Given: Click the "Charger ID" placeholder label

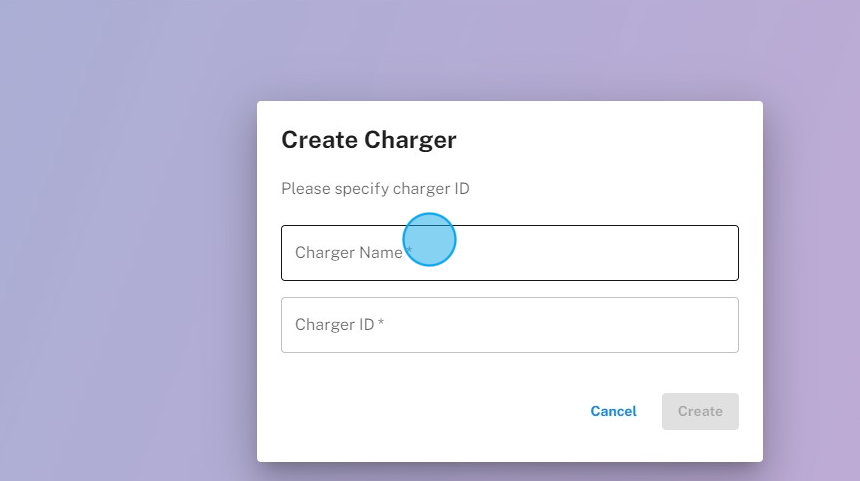Looking at the screenshot, I should click(x=334, y=325).
